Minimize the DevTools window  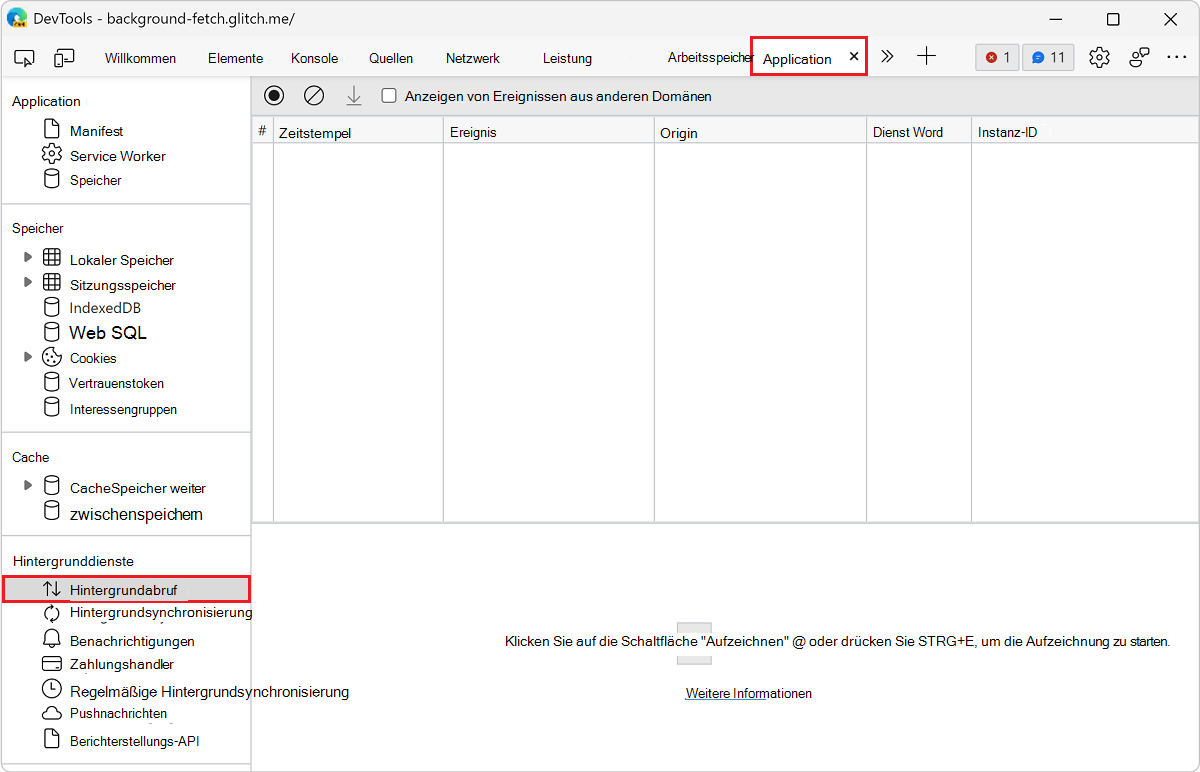pyautogui.click(x=1056, y=19)
